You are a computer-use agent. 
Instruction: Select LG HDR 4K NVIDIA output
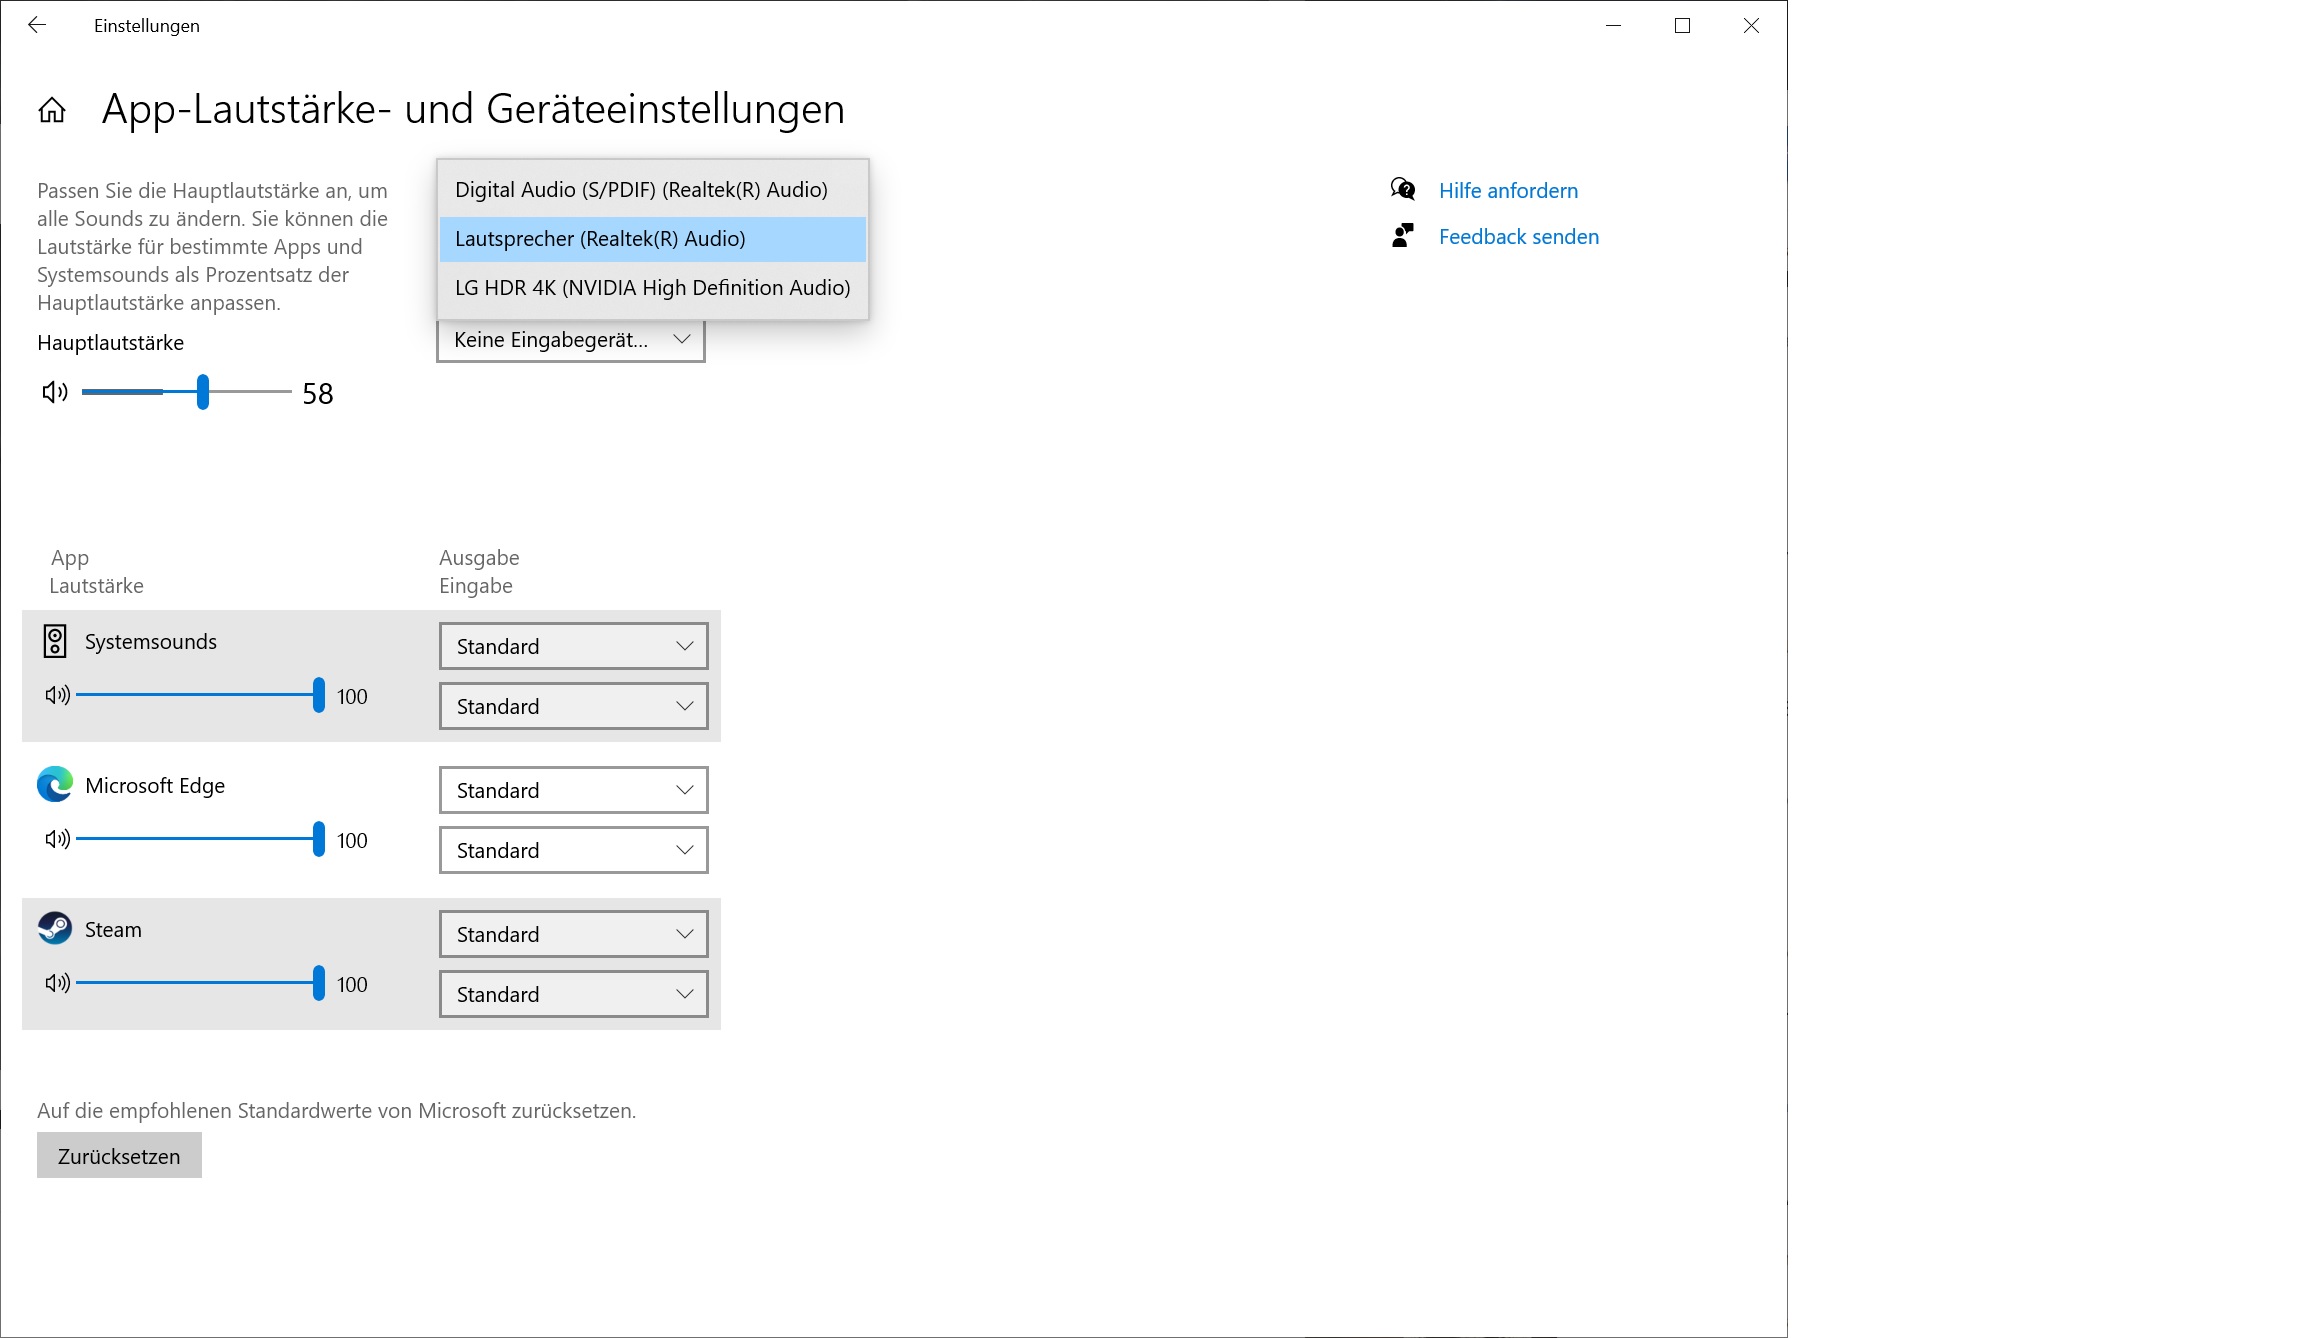[x=652, y=288]
